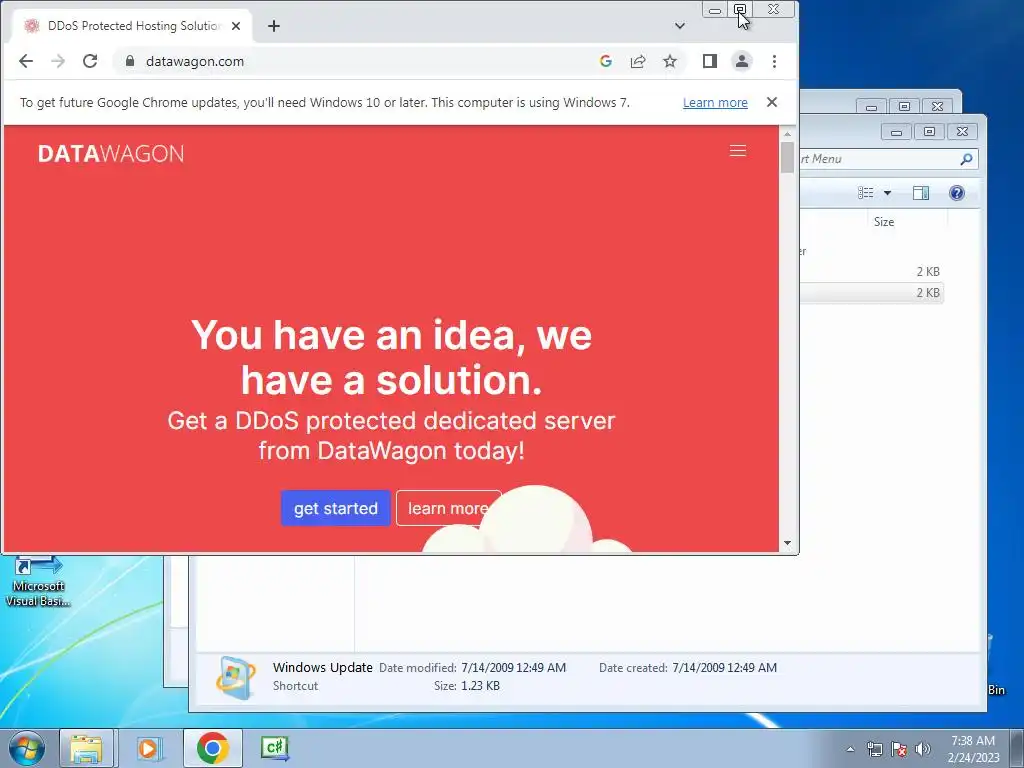
Task: Open the Windows Start button
Action: pos(26,748)
